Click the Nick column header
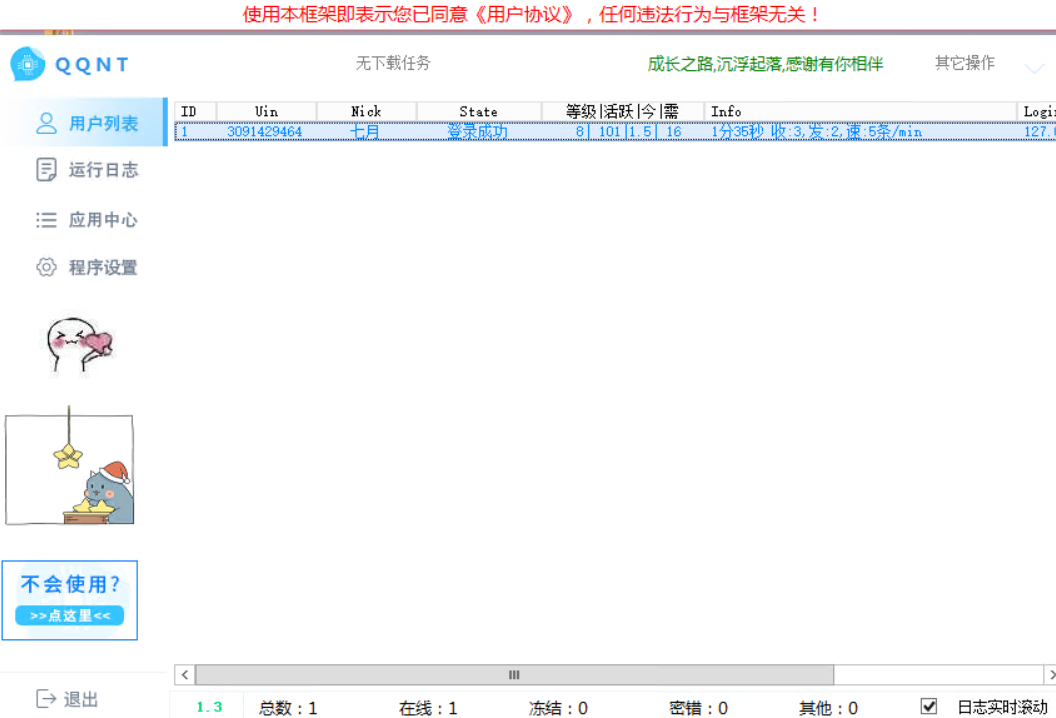Viewport: 1056px width, 718px height. (x=366, y=111)
